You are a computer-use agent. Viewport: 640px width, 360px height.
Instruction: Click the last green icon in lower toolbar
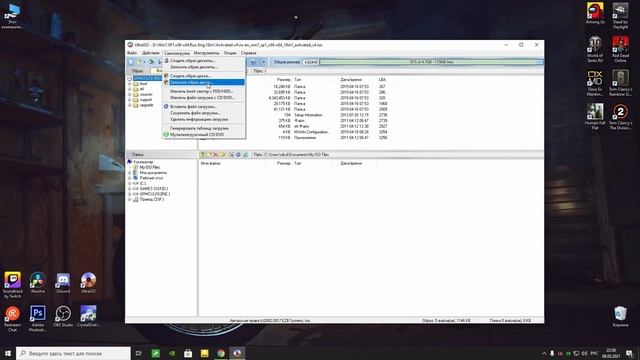[x=246, y=155]
